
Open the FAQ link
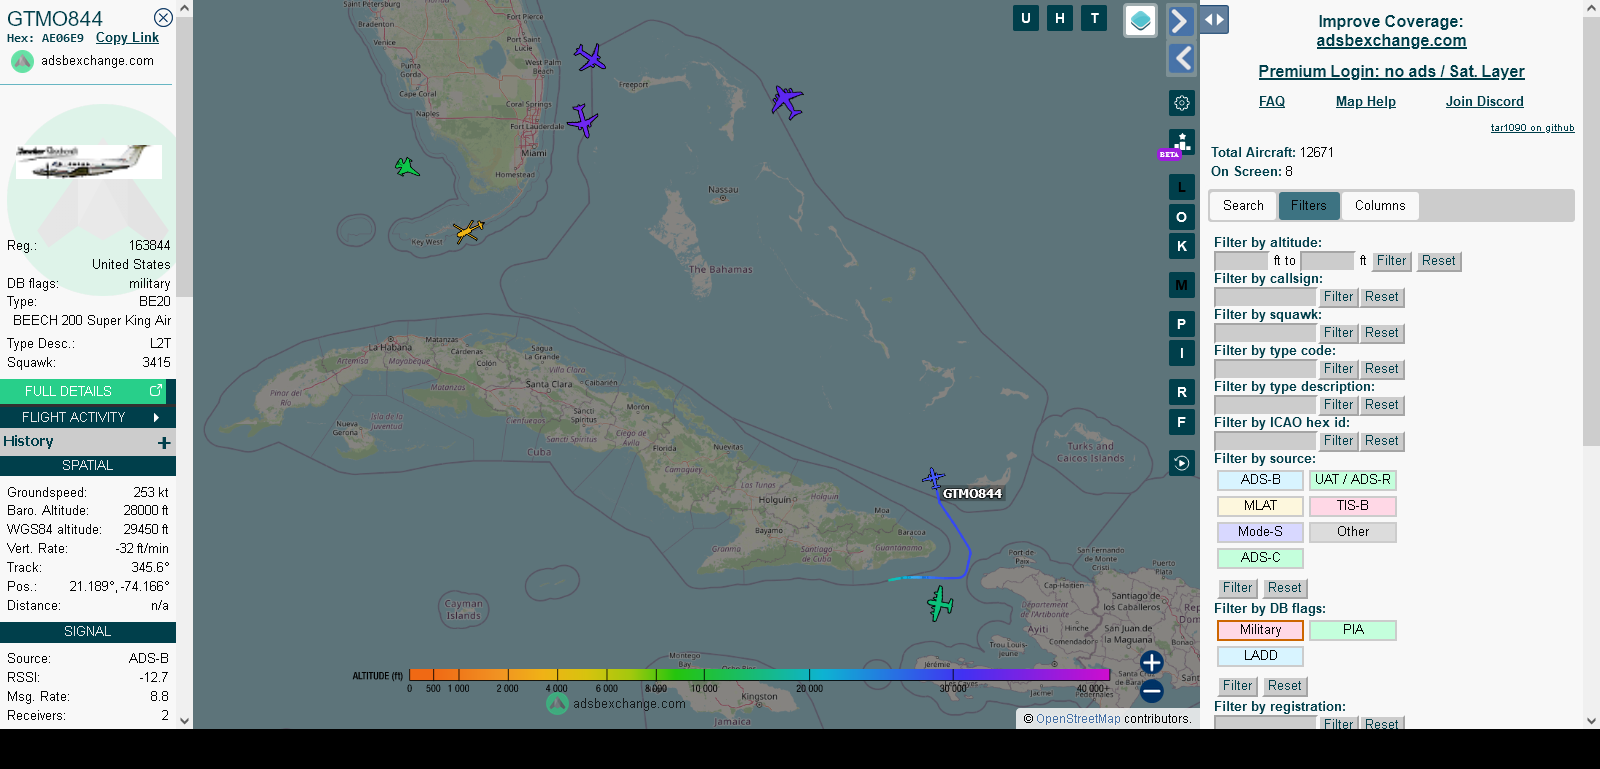[x=1272, y=102]
